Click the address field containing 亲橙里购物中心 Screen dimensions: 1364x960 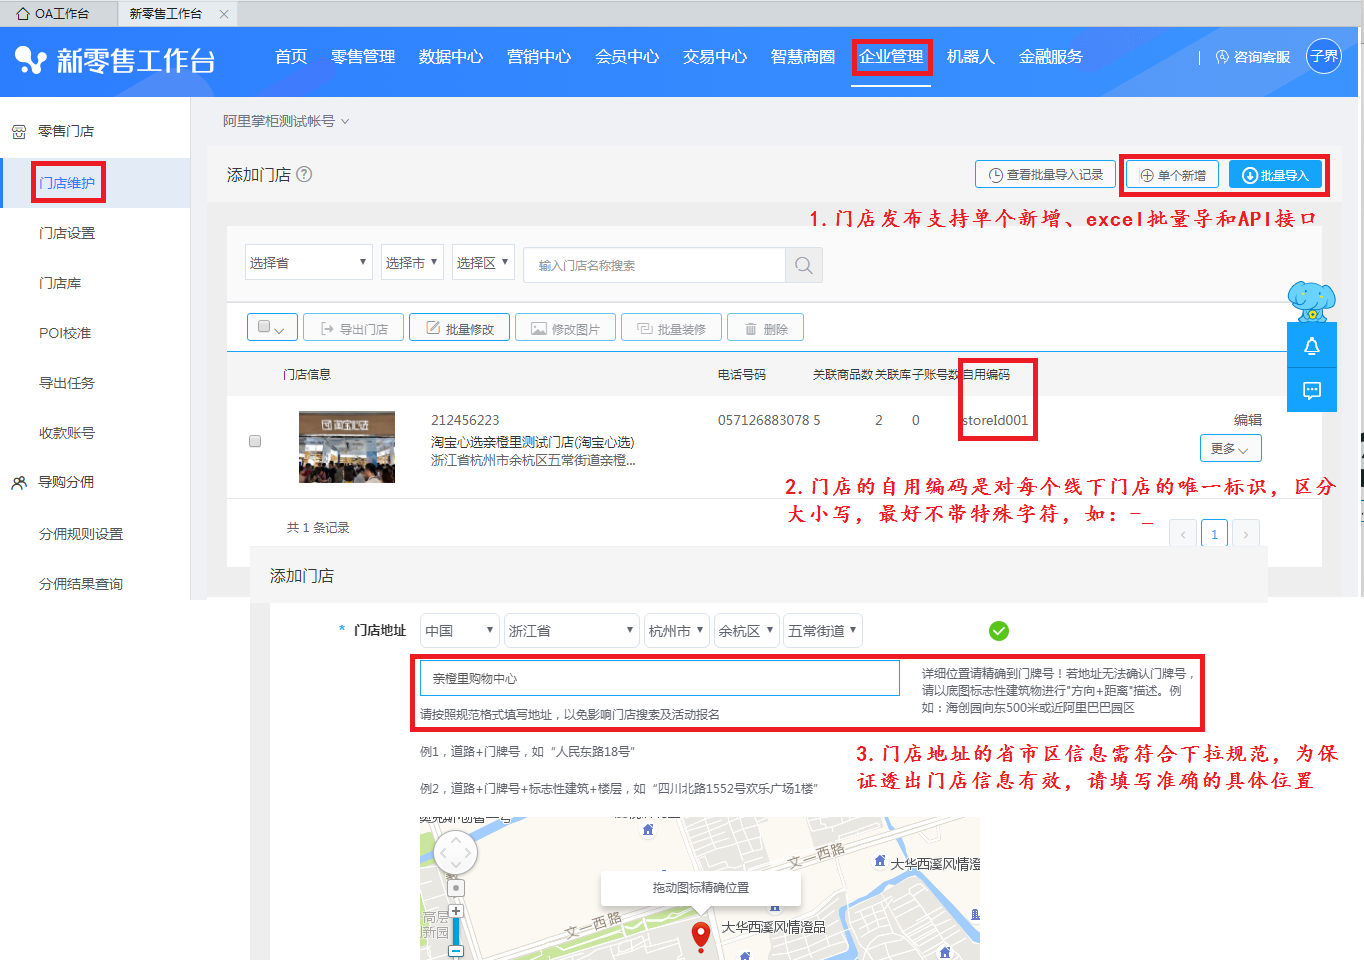coord(660,678)
